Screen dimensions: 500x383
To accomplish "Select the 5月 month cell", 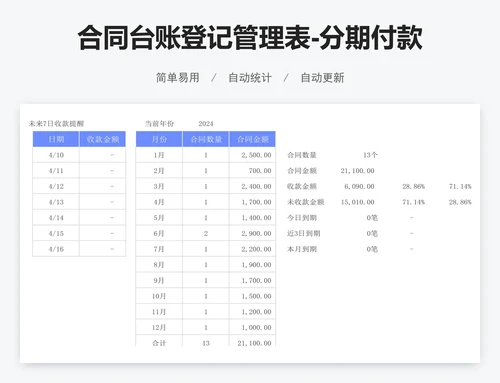I will [x=159, y=218].
